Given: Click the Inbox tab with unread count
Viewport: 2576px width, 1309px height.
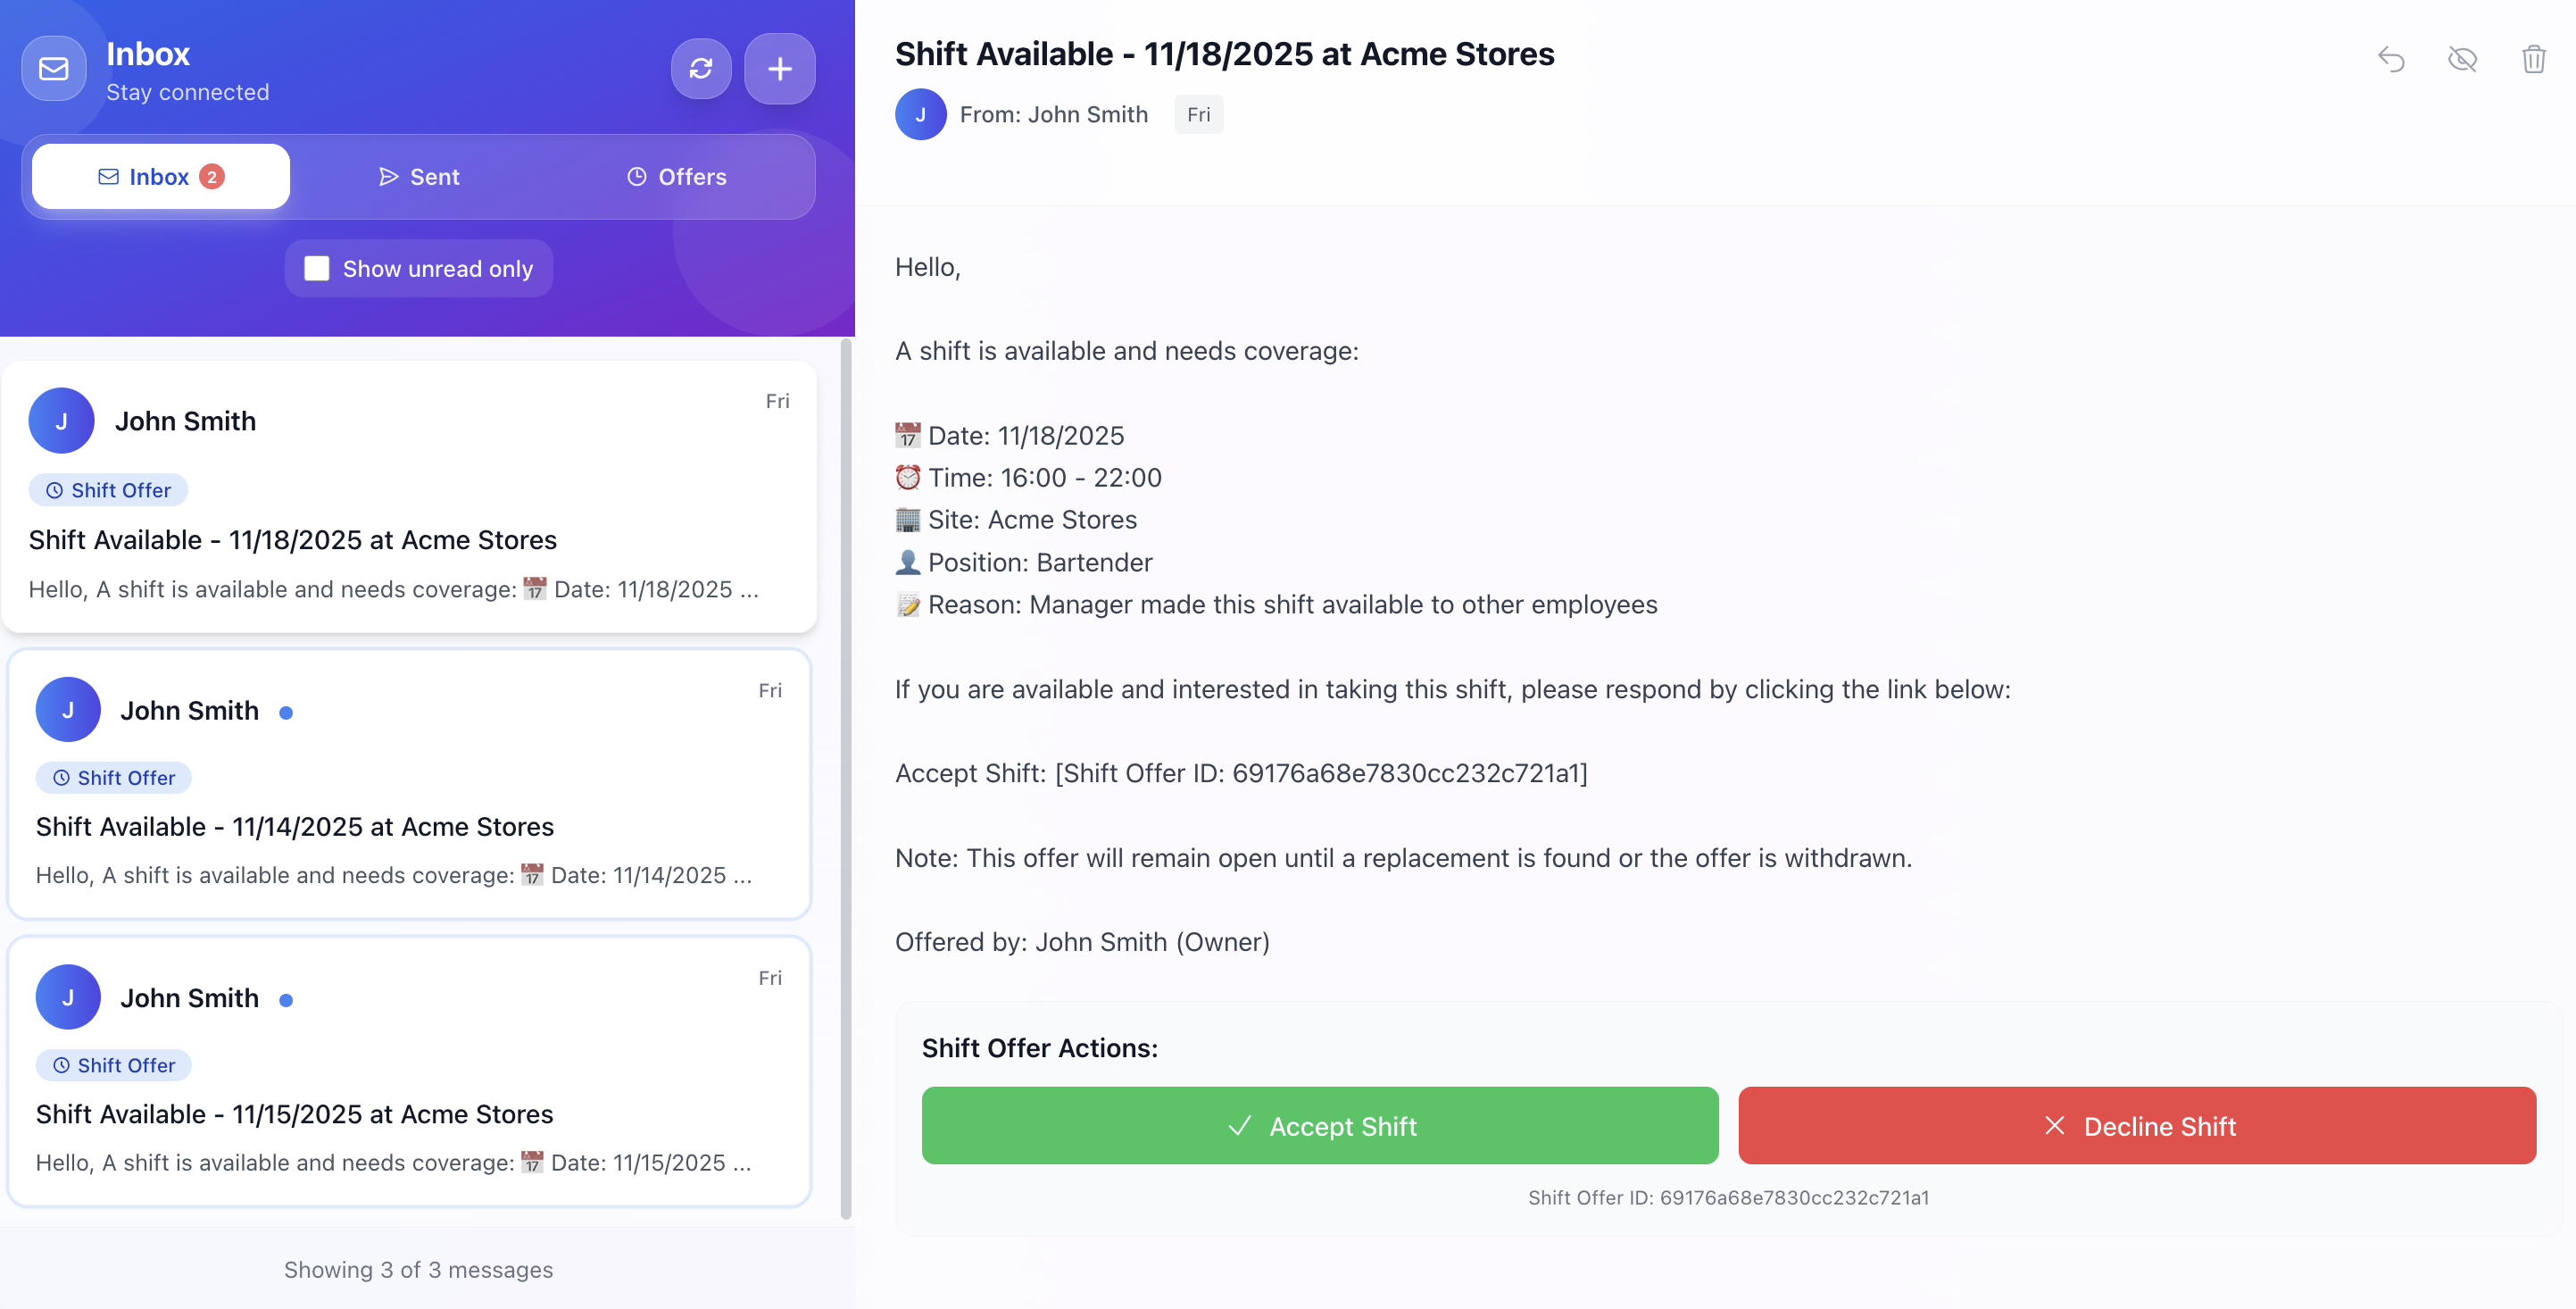Looking at the screenshot, I should tap(160, 176).
